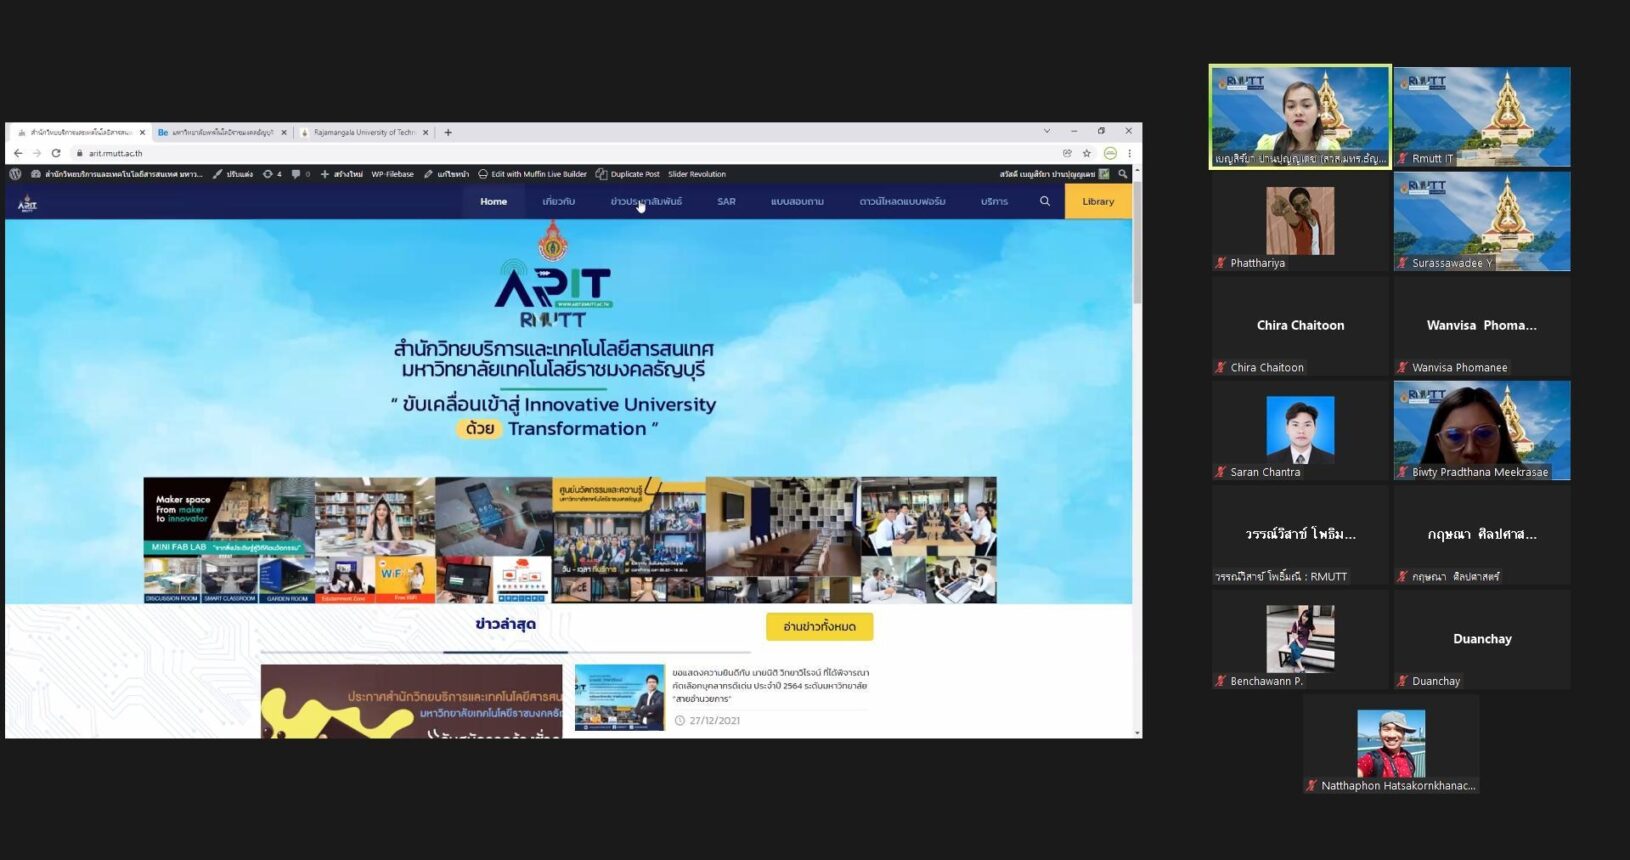Select Saran Chantra's participant tile
This screenshot has height=860, width=1630.
(x=1300, y=430)
